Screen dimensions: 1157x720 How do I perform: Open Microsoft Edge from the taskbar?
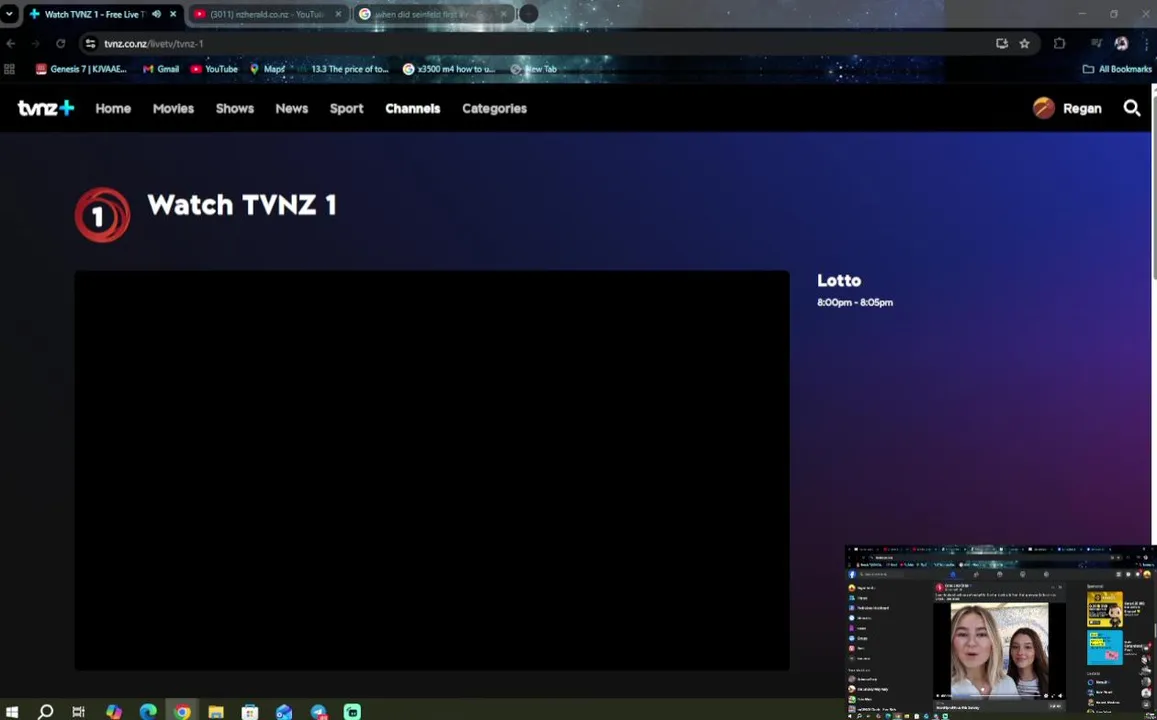[148, 712]
